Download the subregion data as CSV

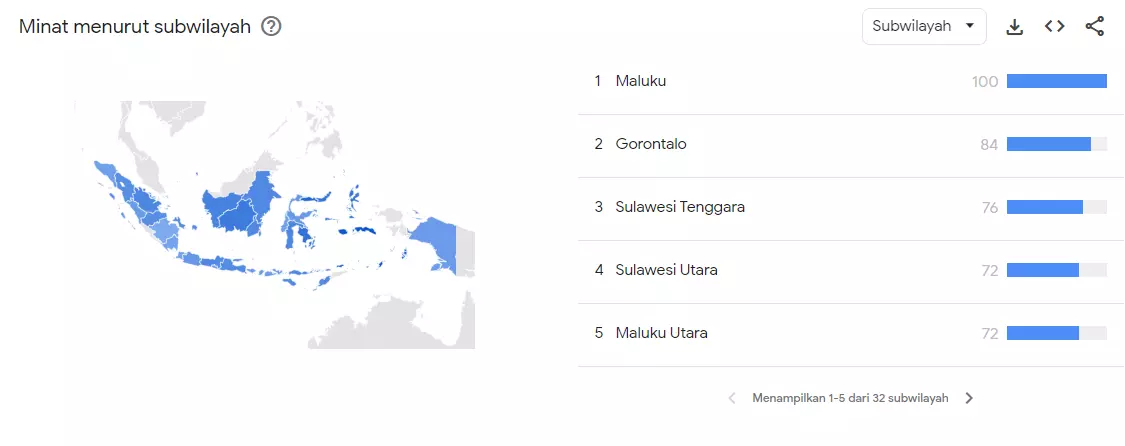click(1015, 27)
